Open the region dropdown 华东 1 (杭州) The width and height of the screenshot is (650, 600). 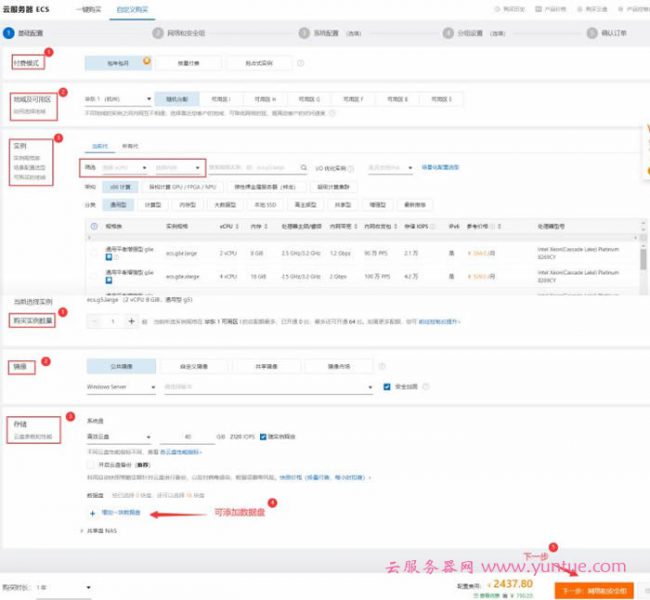(x=118, y=99)
